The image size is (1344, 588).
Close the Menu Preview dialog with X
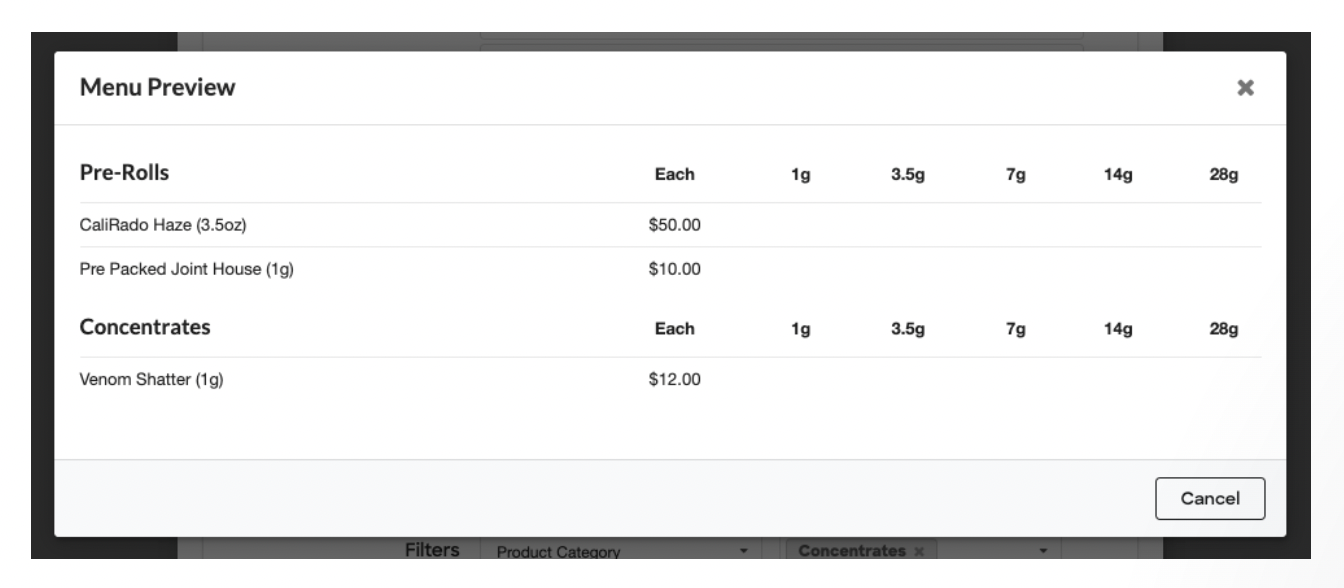1245,88
